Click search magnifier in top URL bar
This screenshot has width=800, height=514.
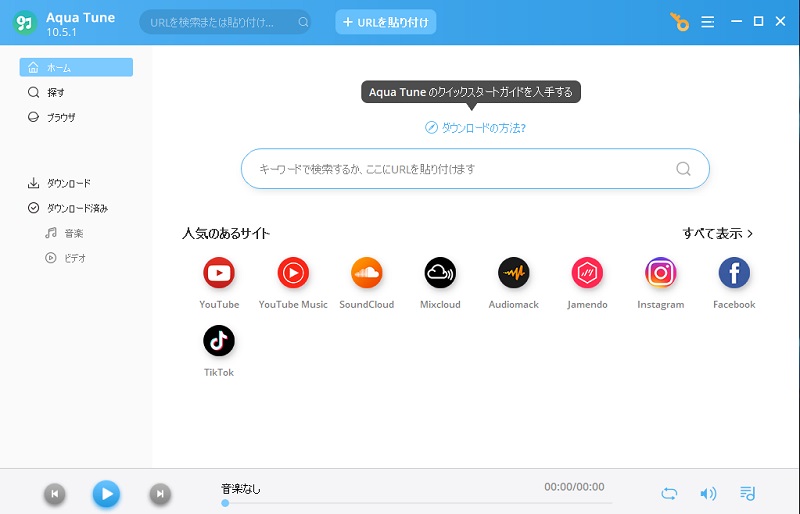303,22
